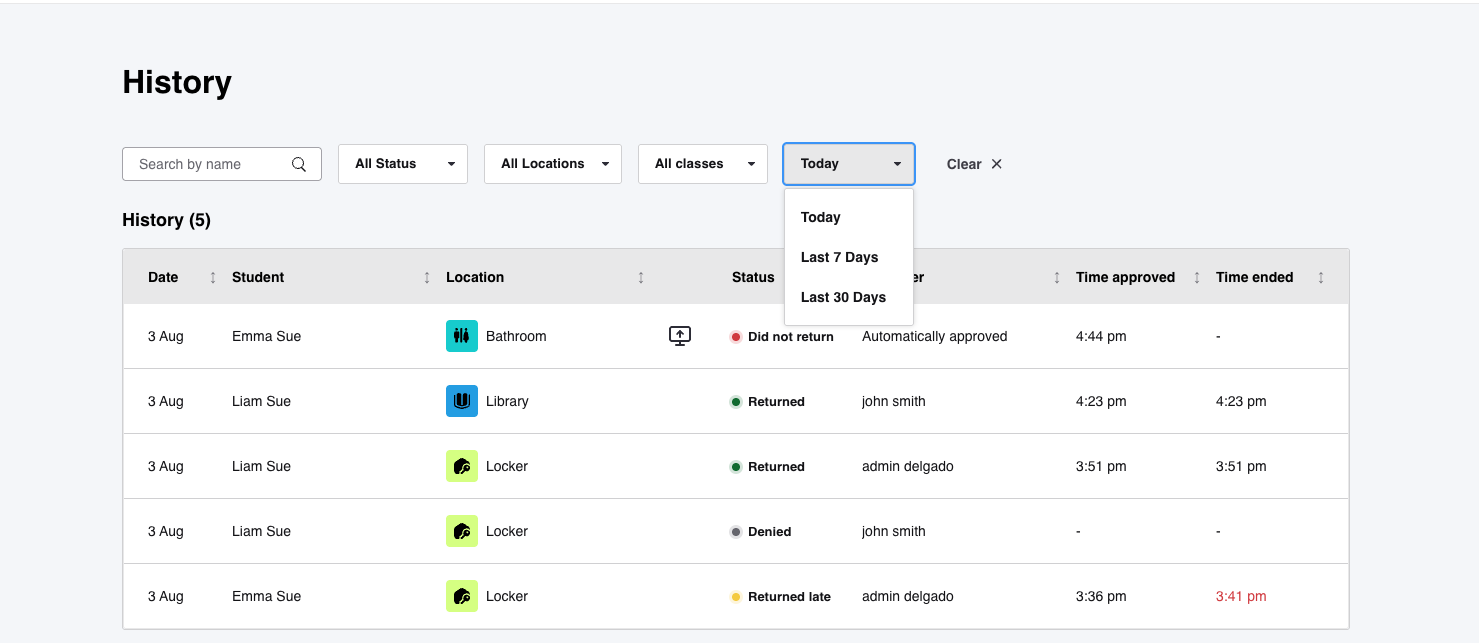Viewport: 1479px width, 643px height.
Task: Click Returned status in Library row
Action: pos(776,402)
